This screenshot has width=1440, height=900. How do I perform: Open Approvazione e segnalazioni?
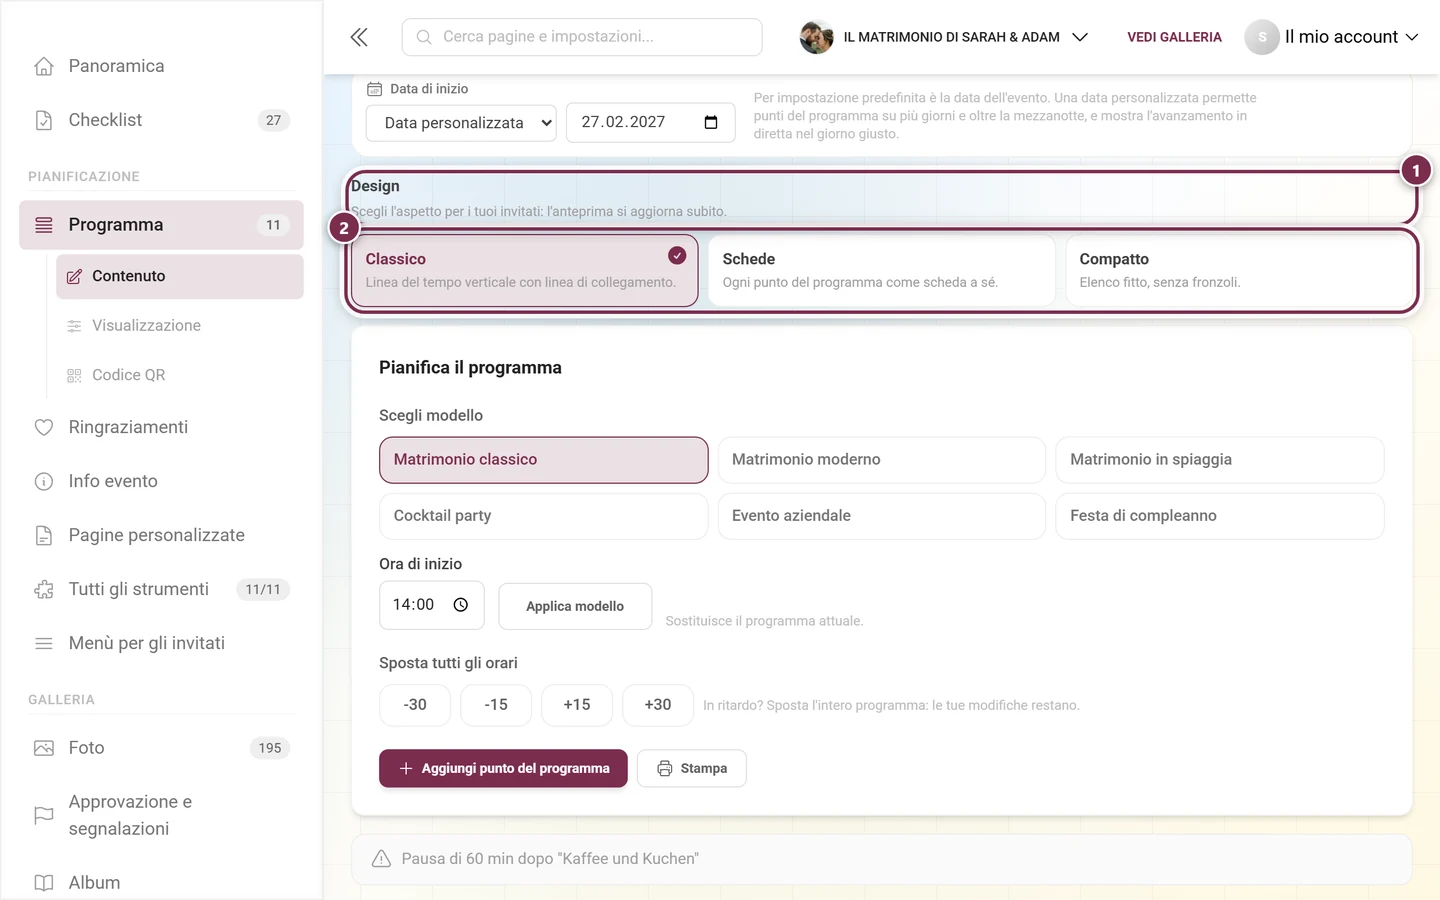(x=161, y=815)
